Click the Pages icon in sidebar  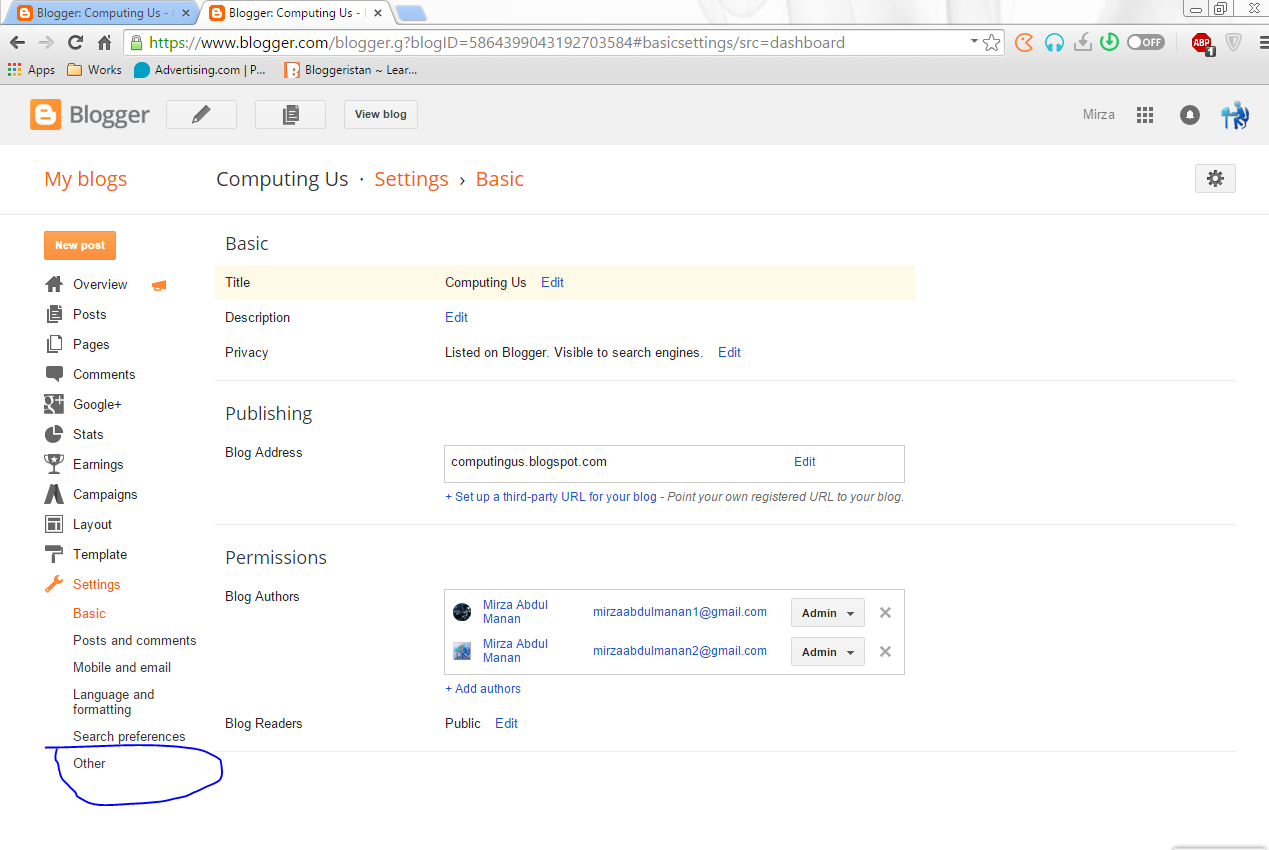click(x=54, y=344)
